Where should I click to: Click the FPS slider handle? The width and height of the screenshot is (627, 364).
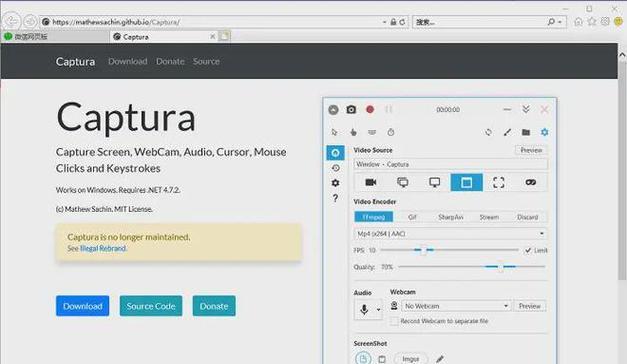(x=423, y=250)
